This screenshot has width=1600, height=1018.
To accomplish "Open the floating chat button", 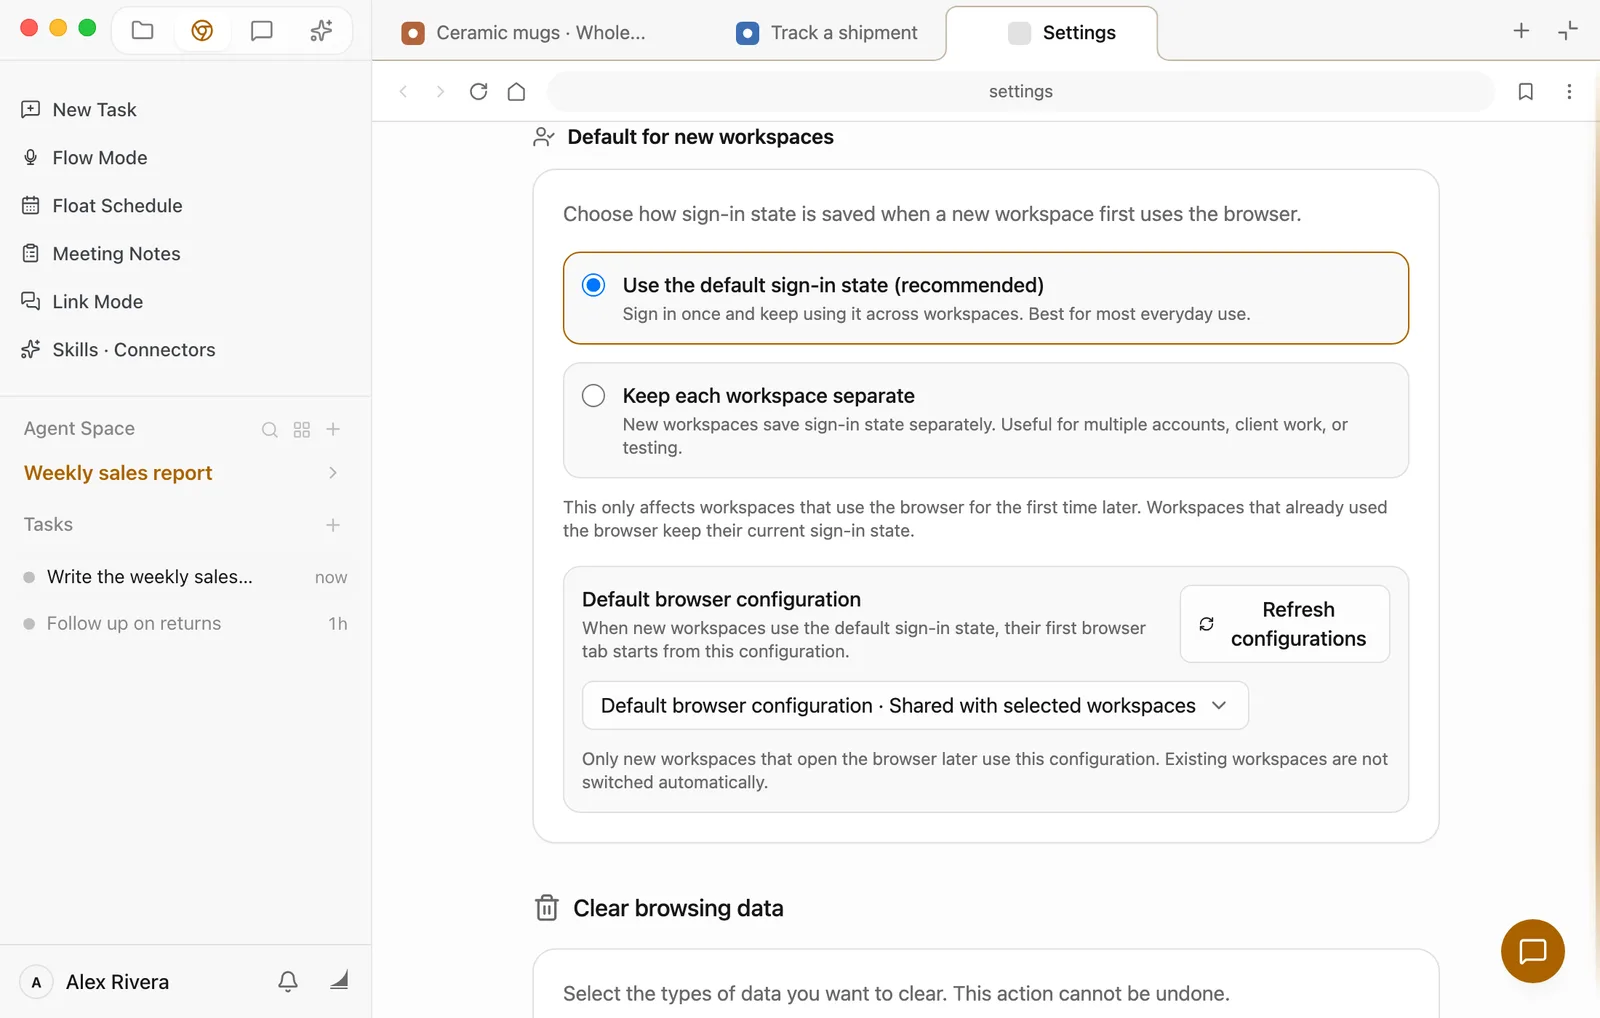I will (x=1532, y=951).
